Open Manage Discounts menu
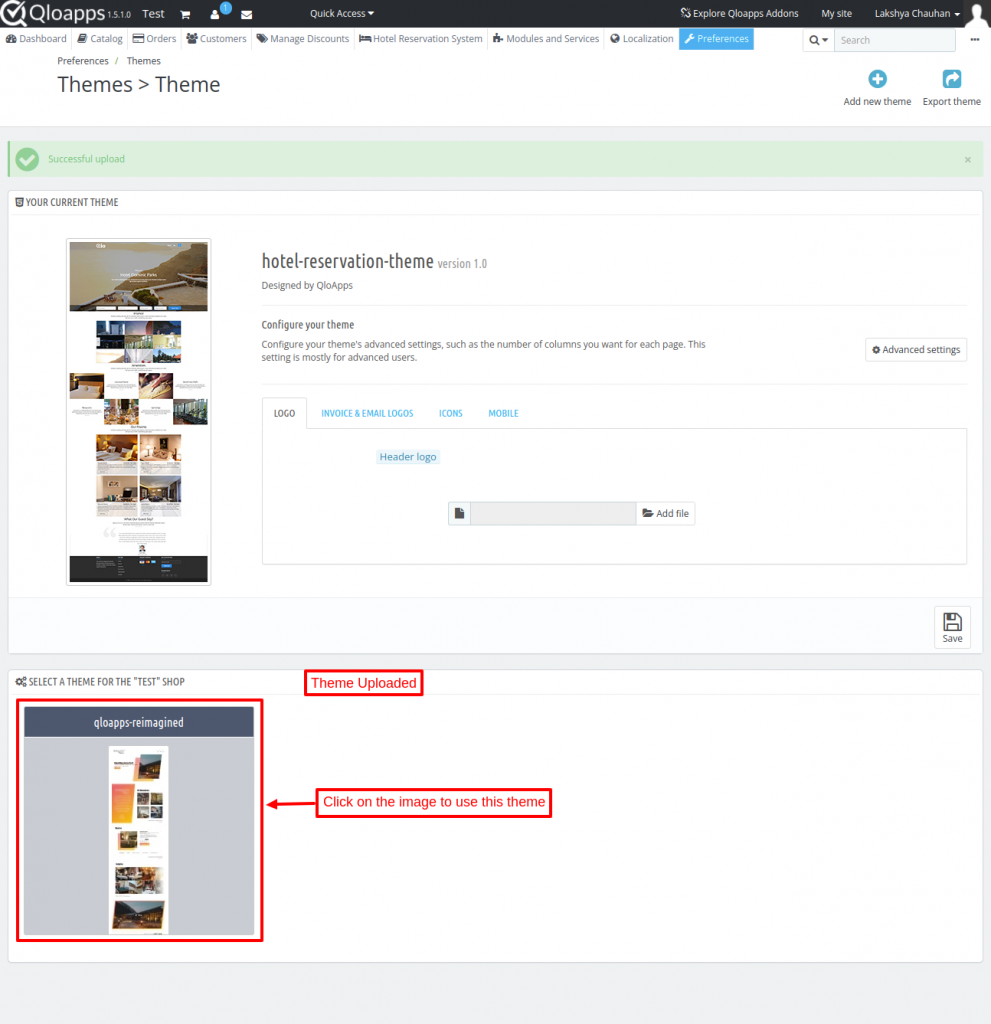 [x=302, y=39]
